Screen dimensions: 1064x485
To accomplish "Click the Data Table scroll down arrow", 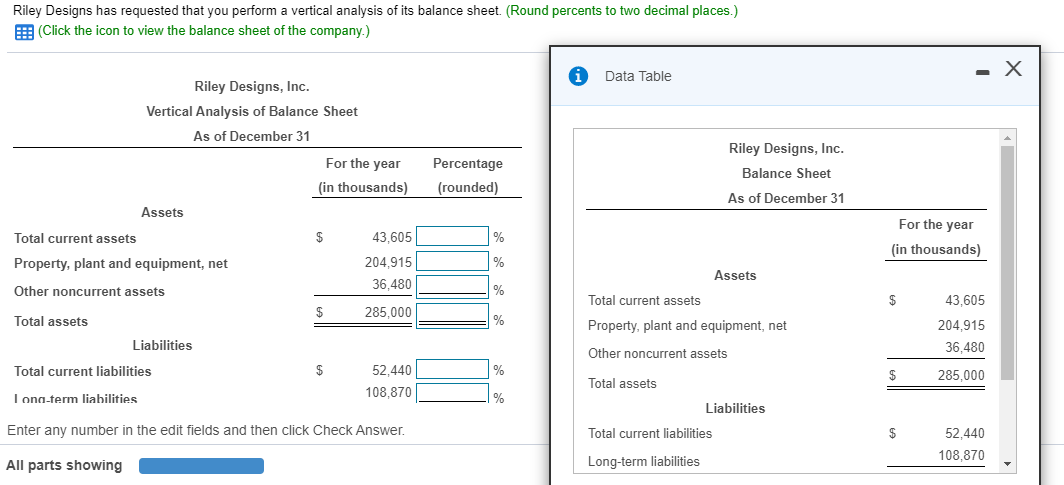I will 1007,465.
